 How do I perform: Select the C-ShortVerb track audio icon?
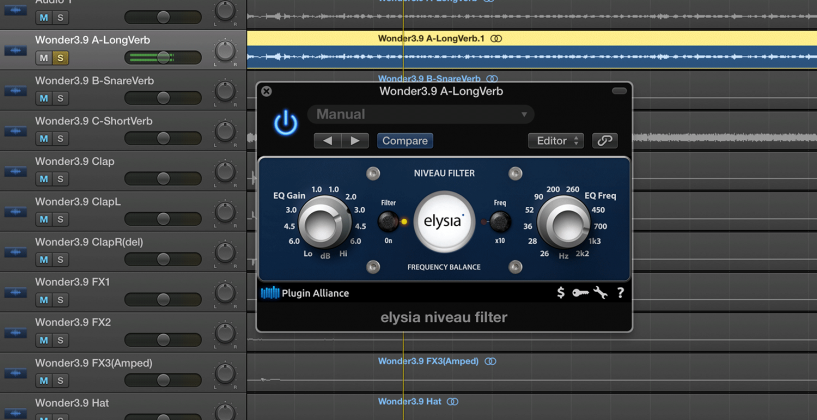coord(15,131)
